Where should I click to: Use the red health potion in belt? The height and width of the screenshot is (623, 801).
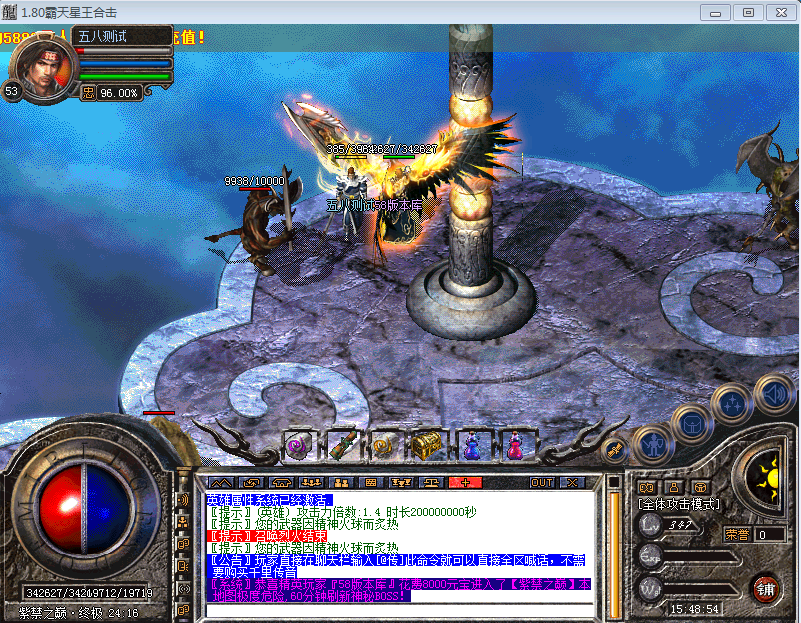(516, 445)
